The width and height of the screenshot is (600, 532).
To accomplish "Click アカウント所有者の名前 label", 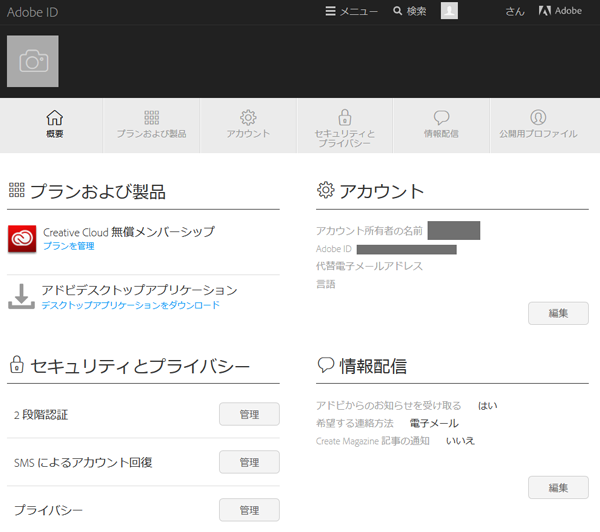I will 369,231.
